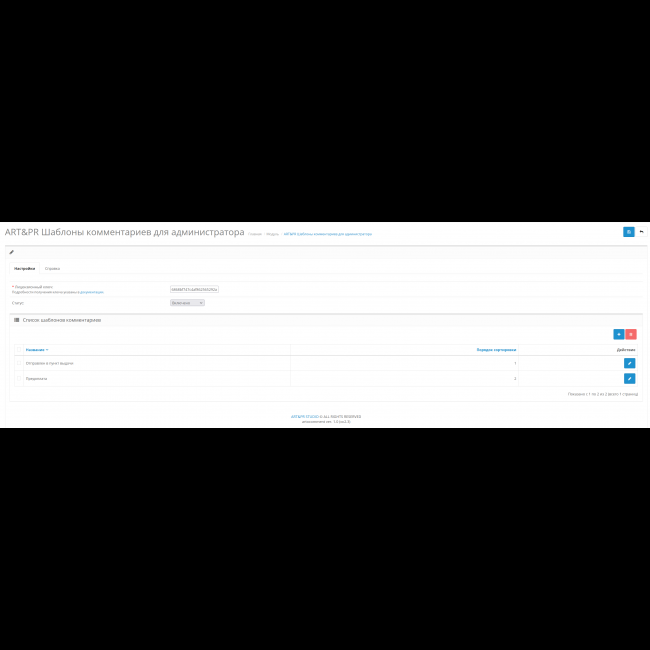Click the back arrow icon
This screenshot has width=650, height=650.
[x=641, y=232]
